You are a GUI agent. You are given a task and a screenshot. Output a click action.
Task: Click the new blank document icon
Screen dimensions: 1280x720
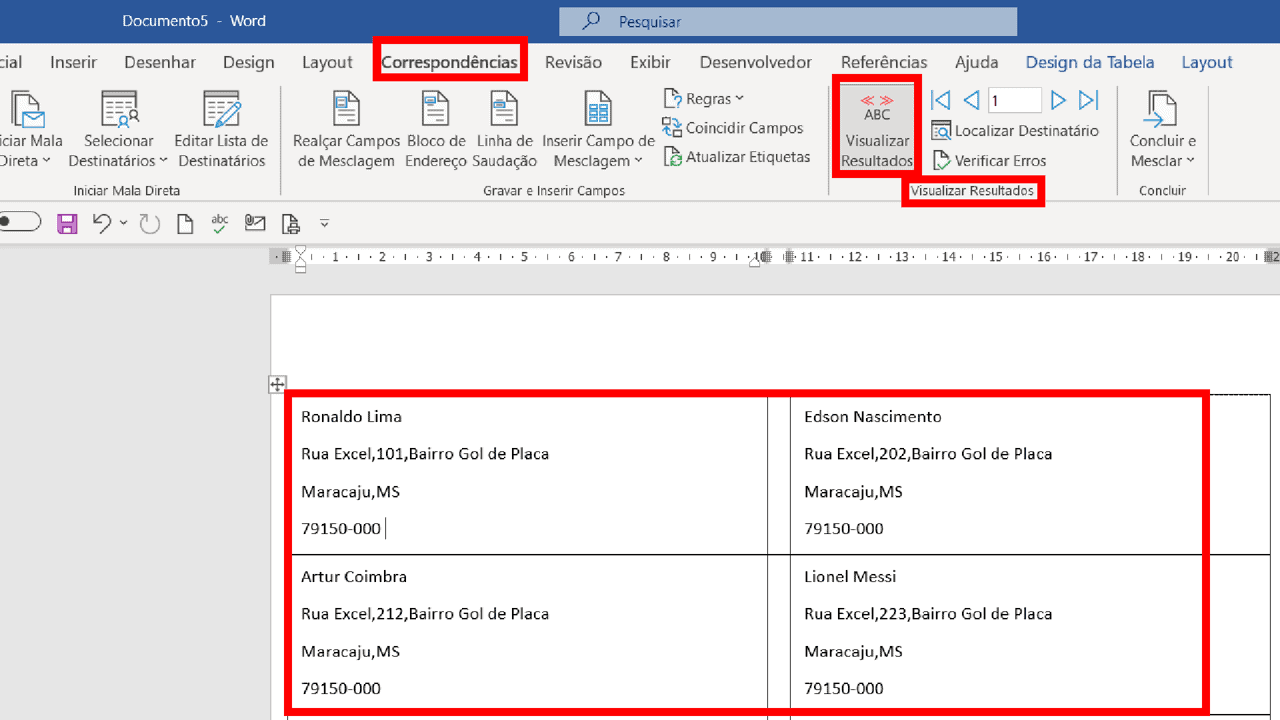(185, 223)
